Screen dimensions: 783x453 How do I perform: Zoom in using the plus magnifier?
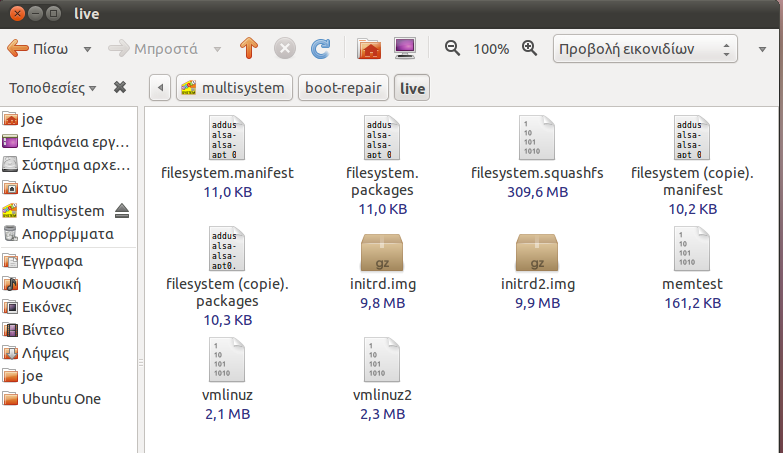pos(529,48)
